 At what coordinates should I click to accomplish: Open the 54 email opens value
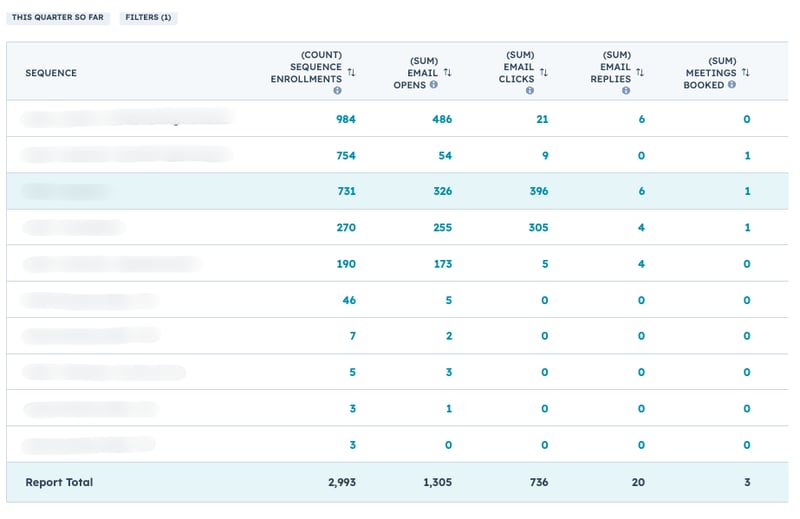point(445,156)
